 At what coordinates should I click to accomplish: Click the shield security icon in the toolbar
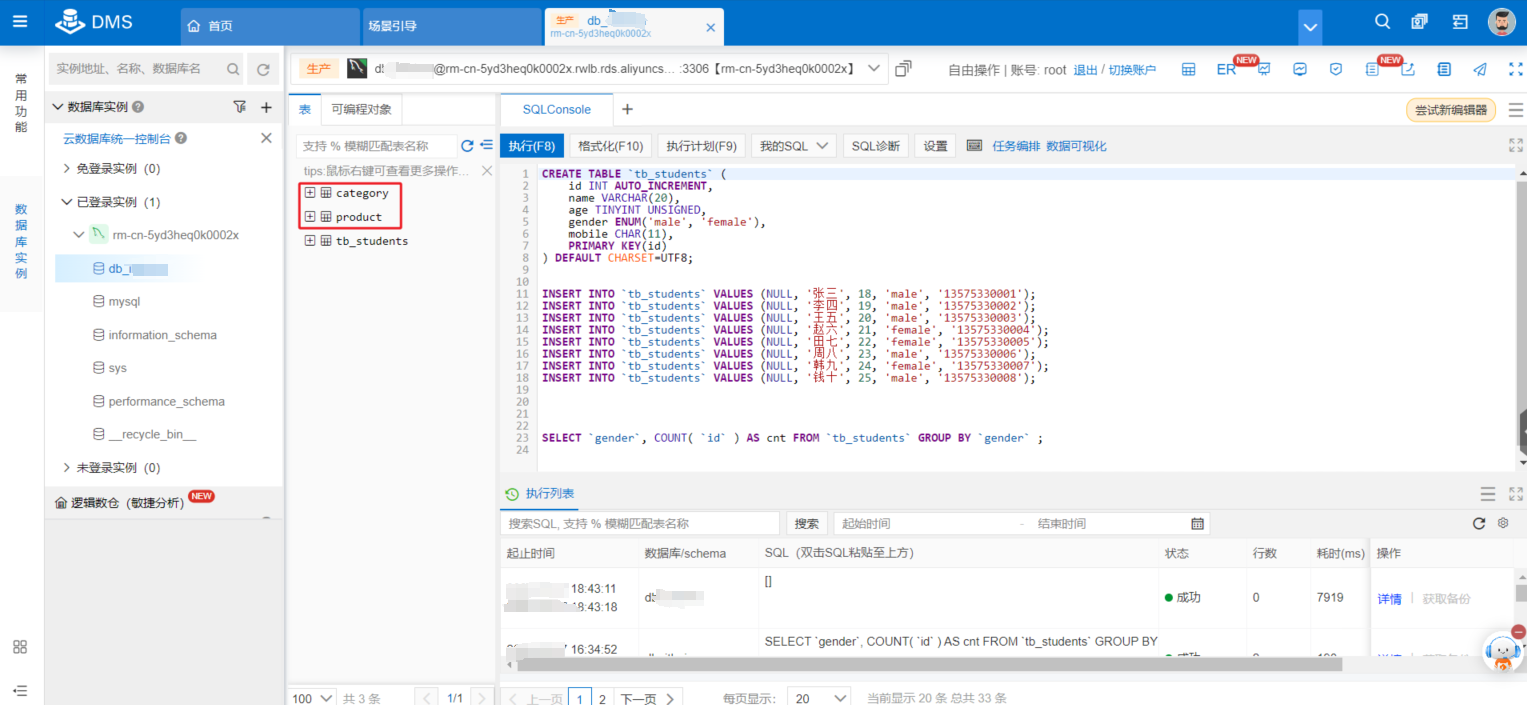tap(1336, 69)
